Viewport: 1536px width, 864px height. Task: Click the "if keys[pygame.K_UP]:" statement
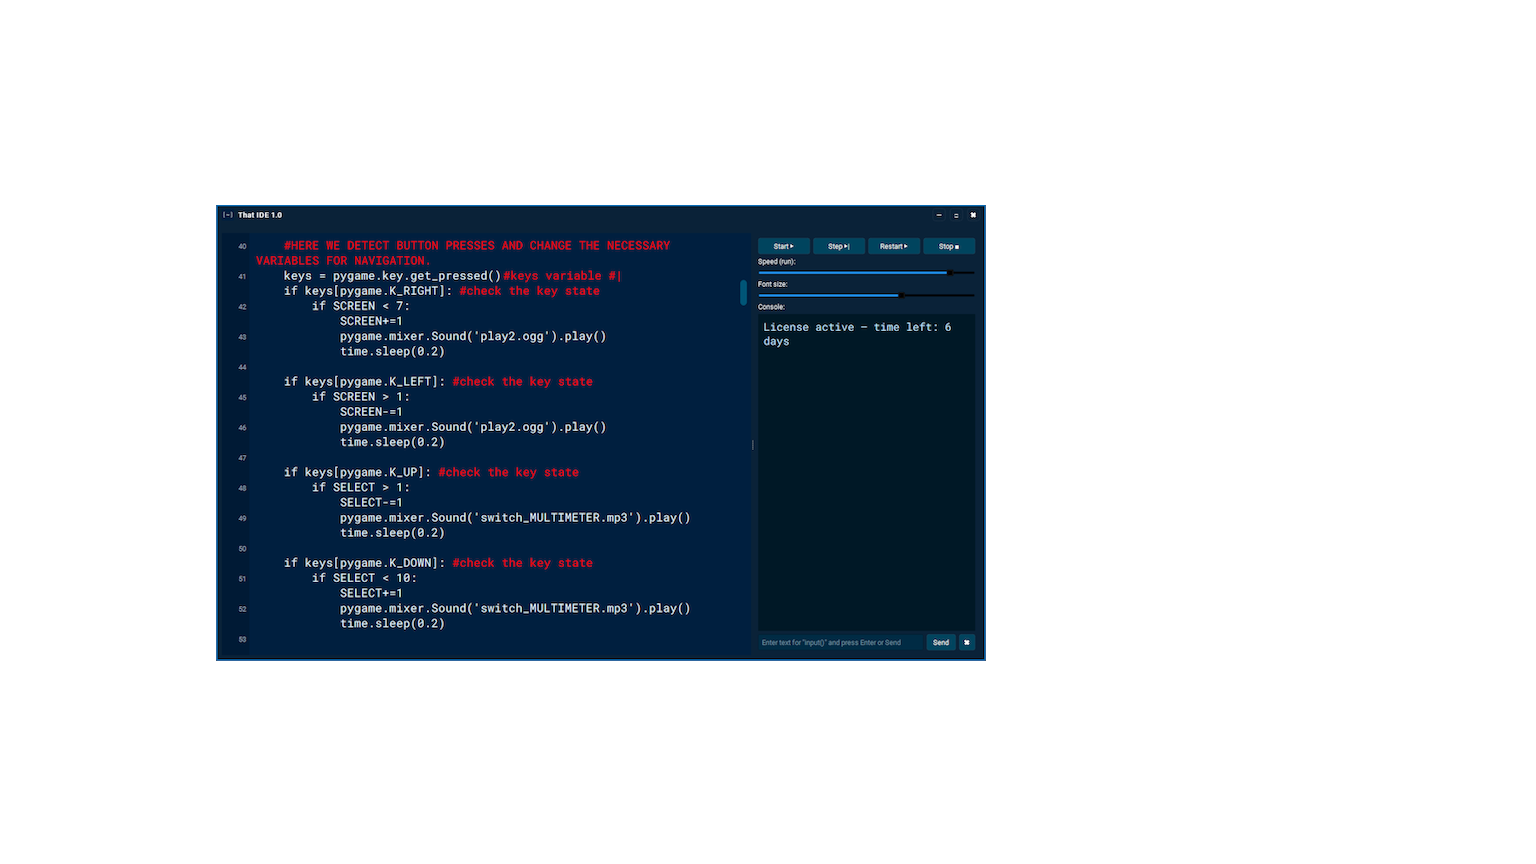pos(358,472)
